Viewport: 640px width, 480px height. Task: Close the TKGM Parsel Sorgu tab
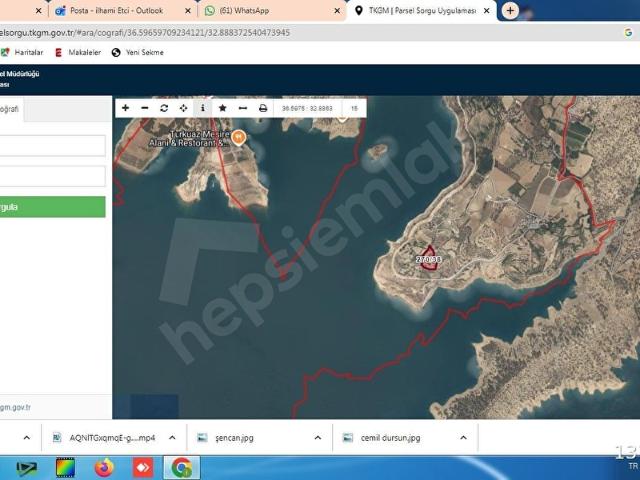[x=487, y=11]
